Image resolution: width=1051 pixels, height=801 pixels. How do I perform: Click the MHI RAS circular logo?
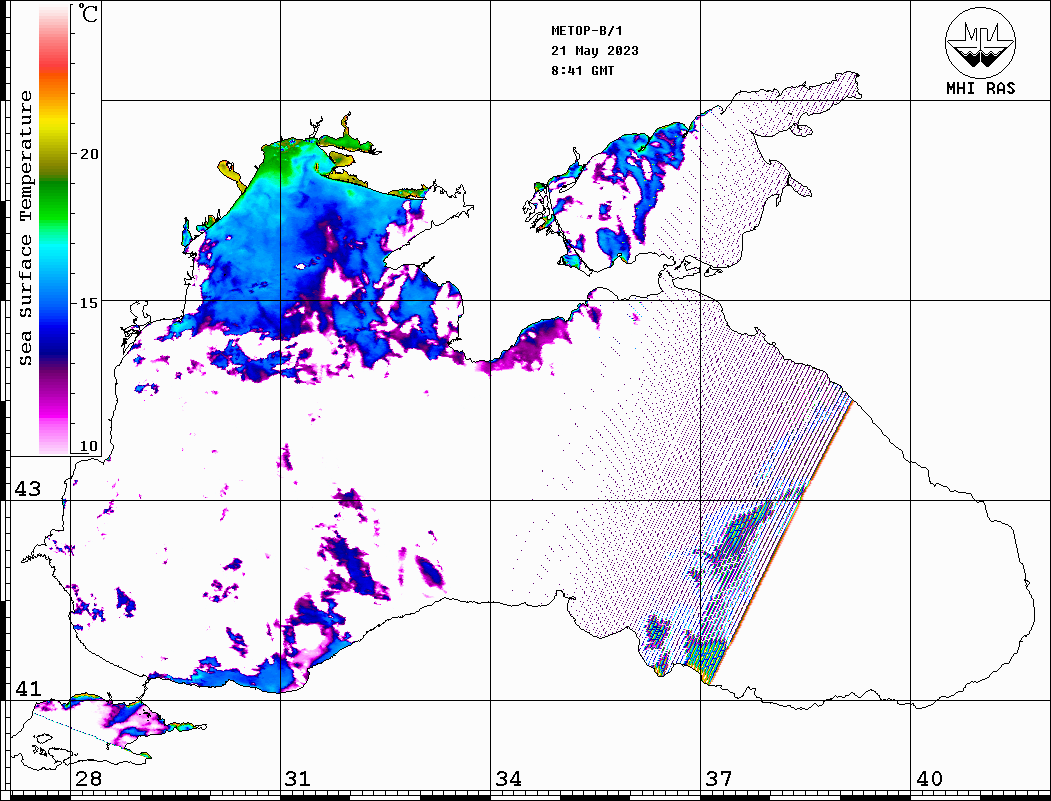point(980,42)
